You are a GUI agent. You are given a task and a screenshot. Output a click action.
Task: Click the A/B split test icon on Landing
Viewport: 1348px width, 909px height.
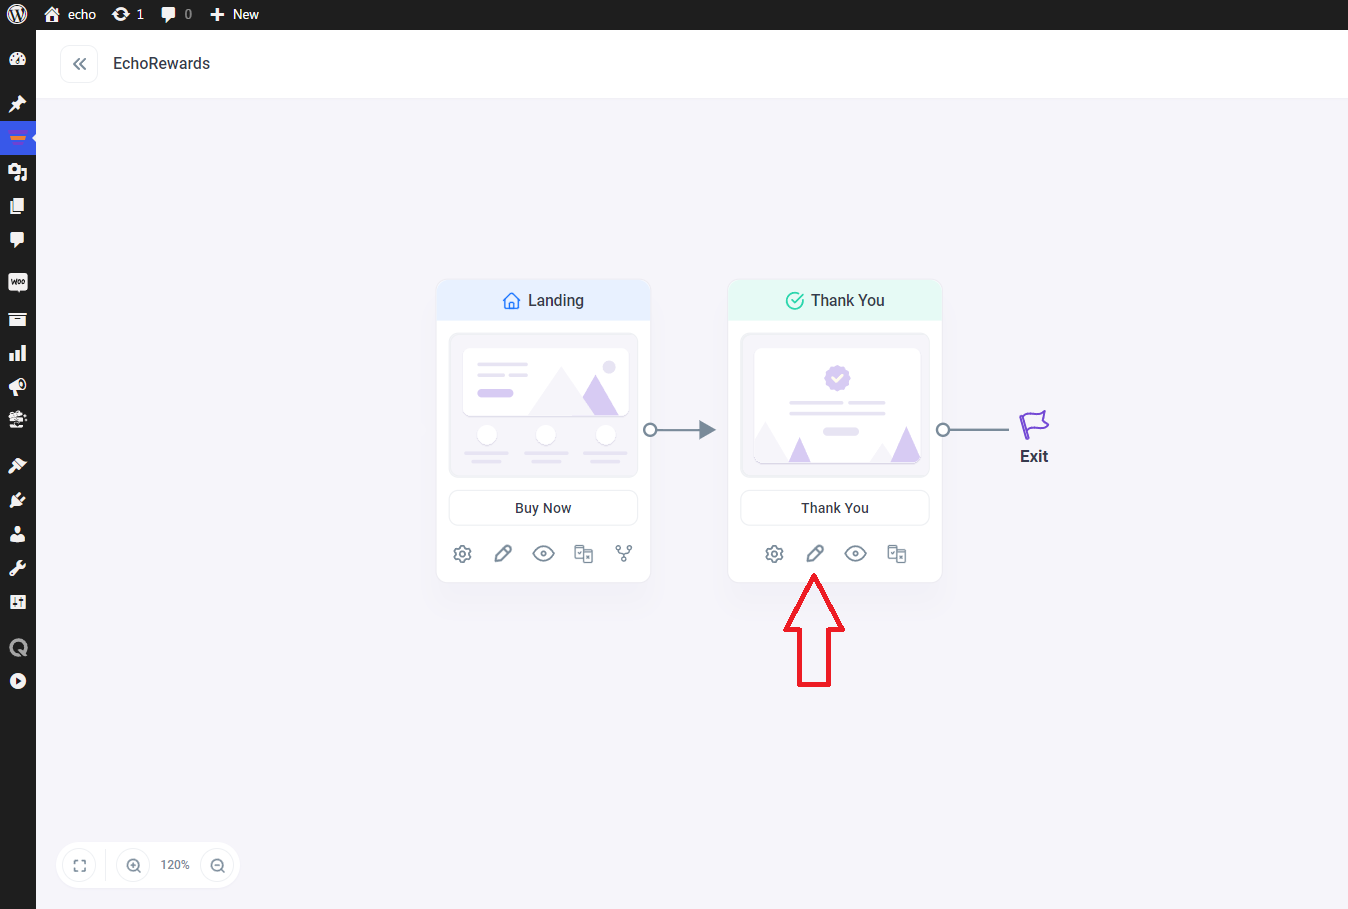[x=624, y=554]
